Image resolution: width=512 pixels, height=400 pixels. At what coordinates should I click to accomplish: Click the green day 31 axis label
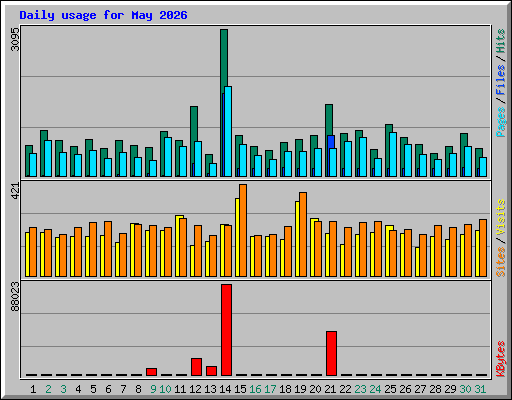(480, 389)
